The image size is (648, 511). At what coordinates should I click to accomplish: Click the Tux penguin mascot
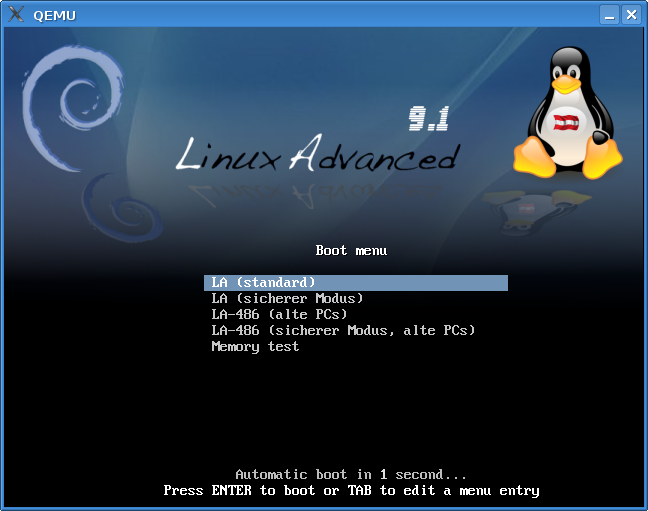[x=567, y=114]
